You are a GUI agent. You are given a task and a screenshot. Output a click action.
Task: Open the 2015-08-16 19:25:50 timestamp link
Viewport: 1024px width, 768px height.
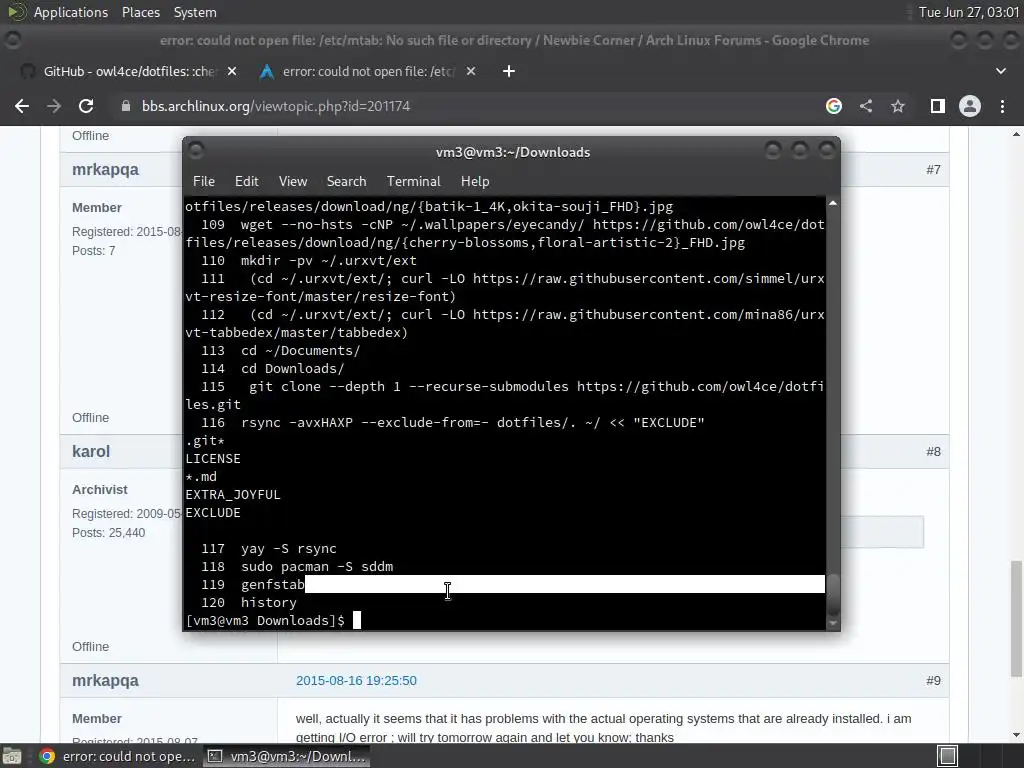tap(356, 680)
